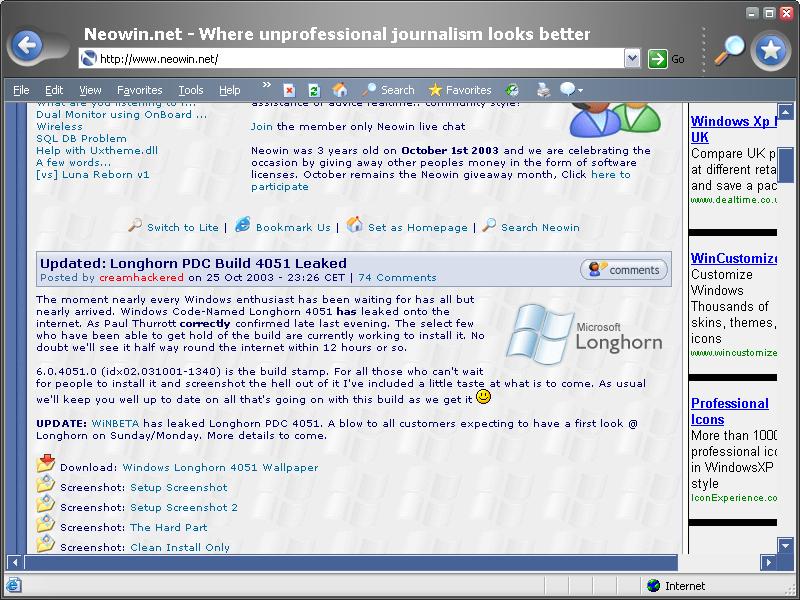Open the Edit menu

point(54,90)
